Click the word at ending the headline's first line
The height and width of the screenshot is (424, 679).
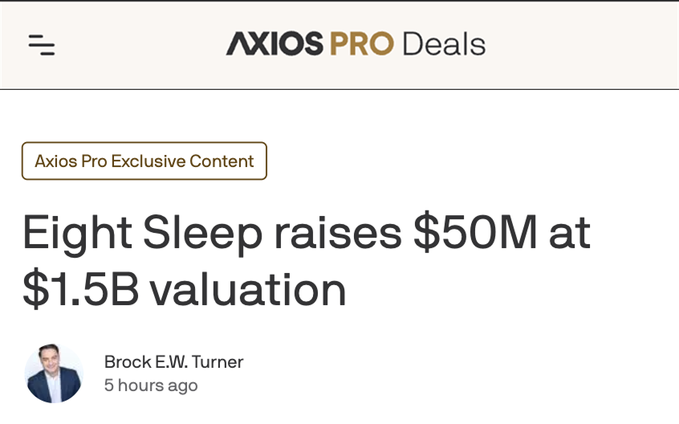click(x=570, y=233)
